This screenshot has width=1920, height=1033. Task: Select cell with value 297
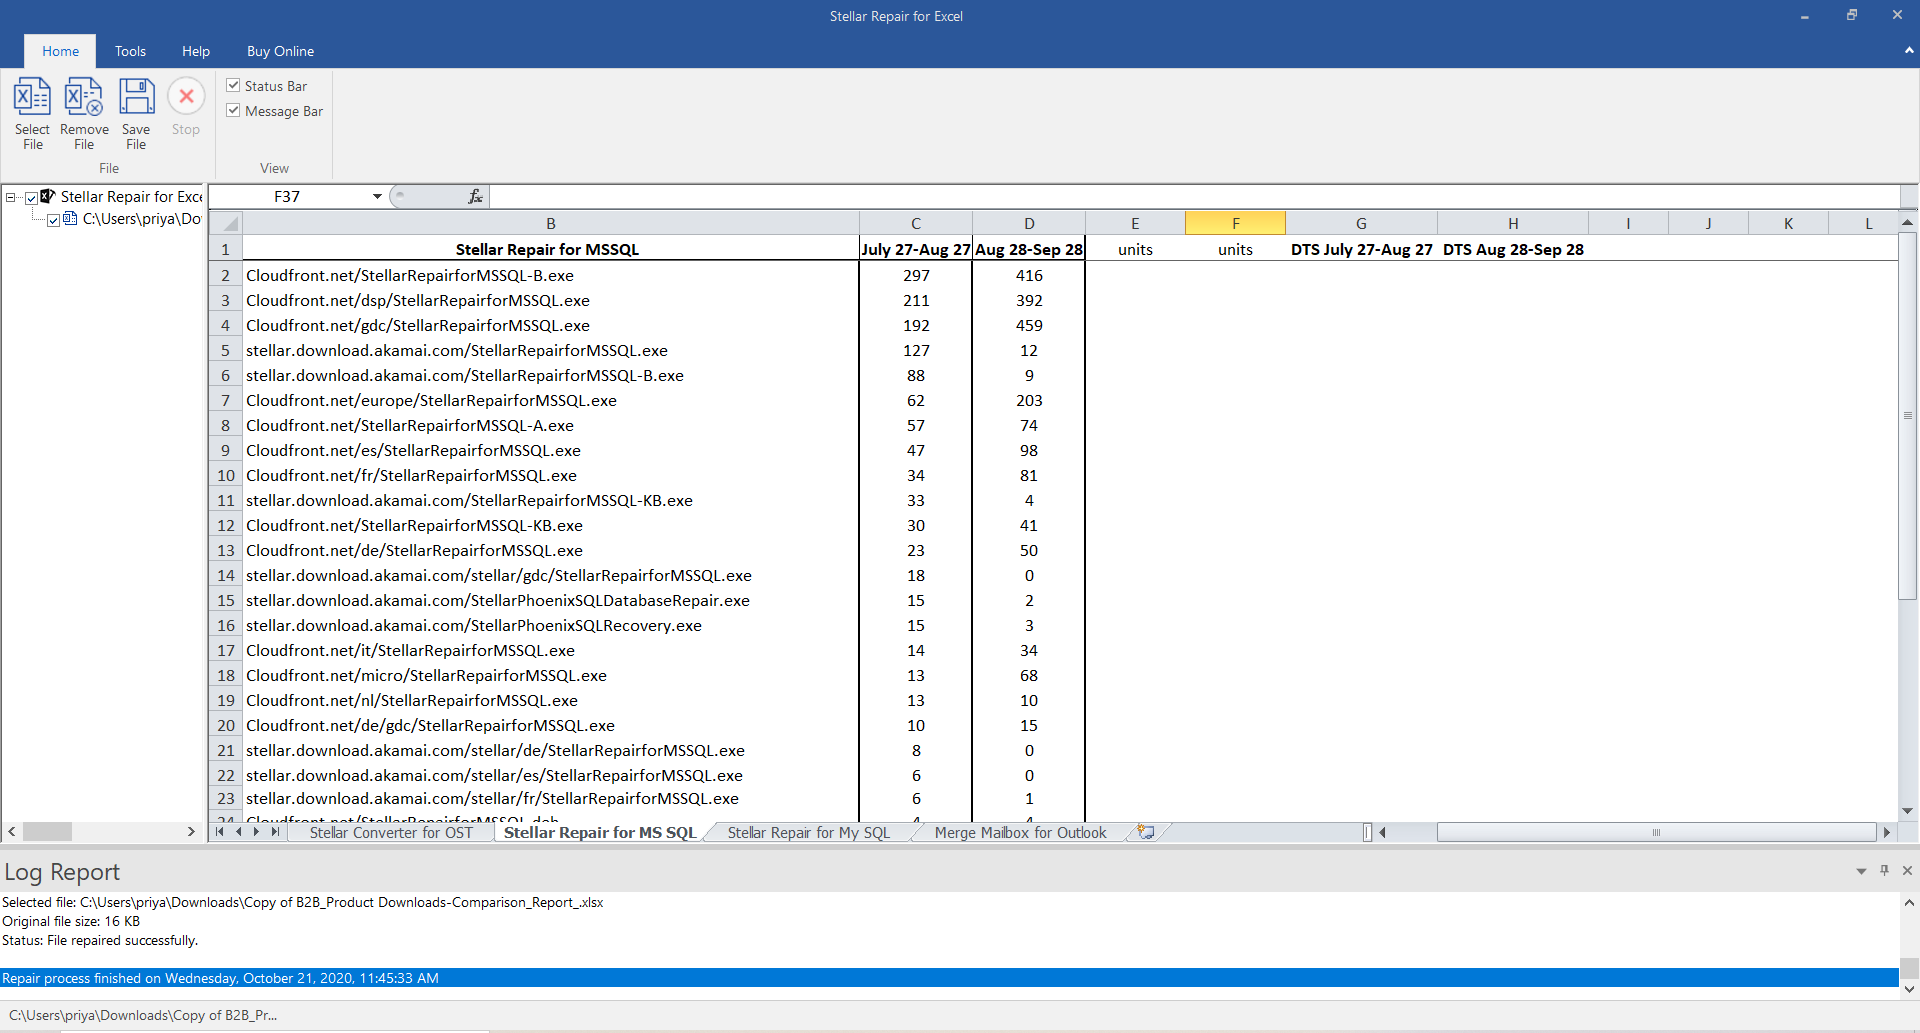pyautogui.click(x=915, y=275)
